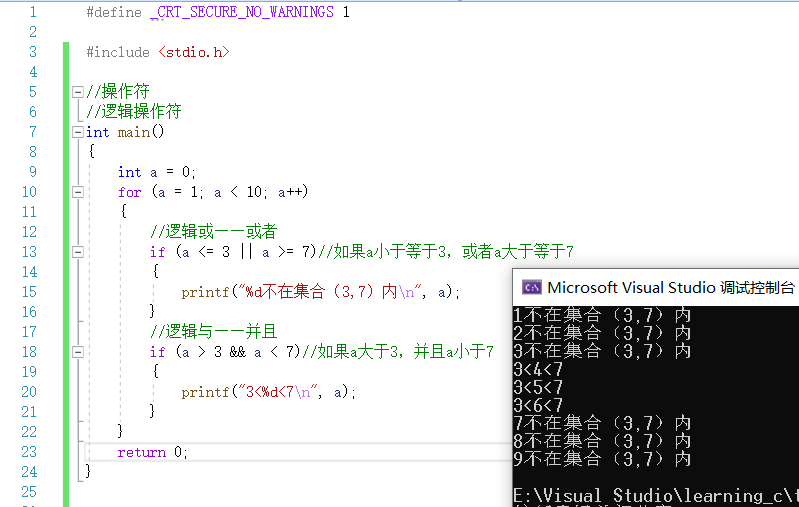Click the int keyword on line 7

click(97, 132)
